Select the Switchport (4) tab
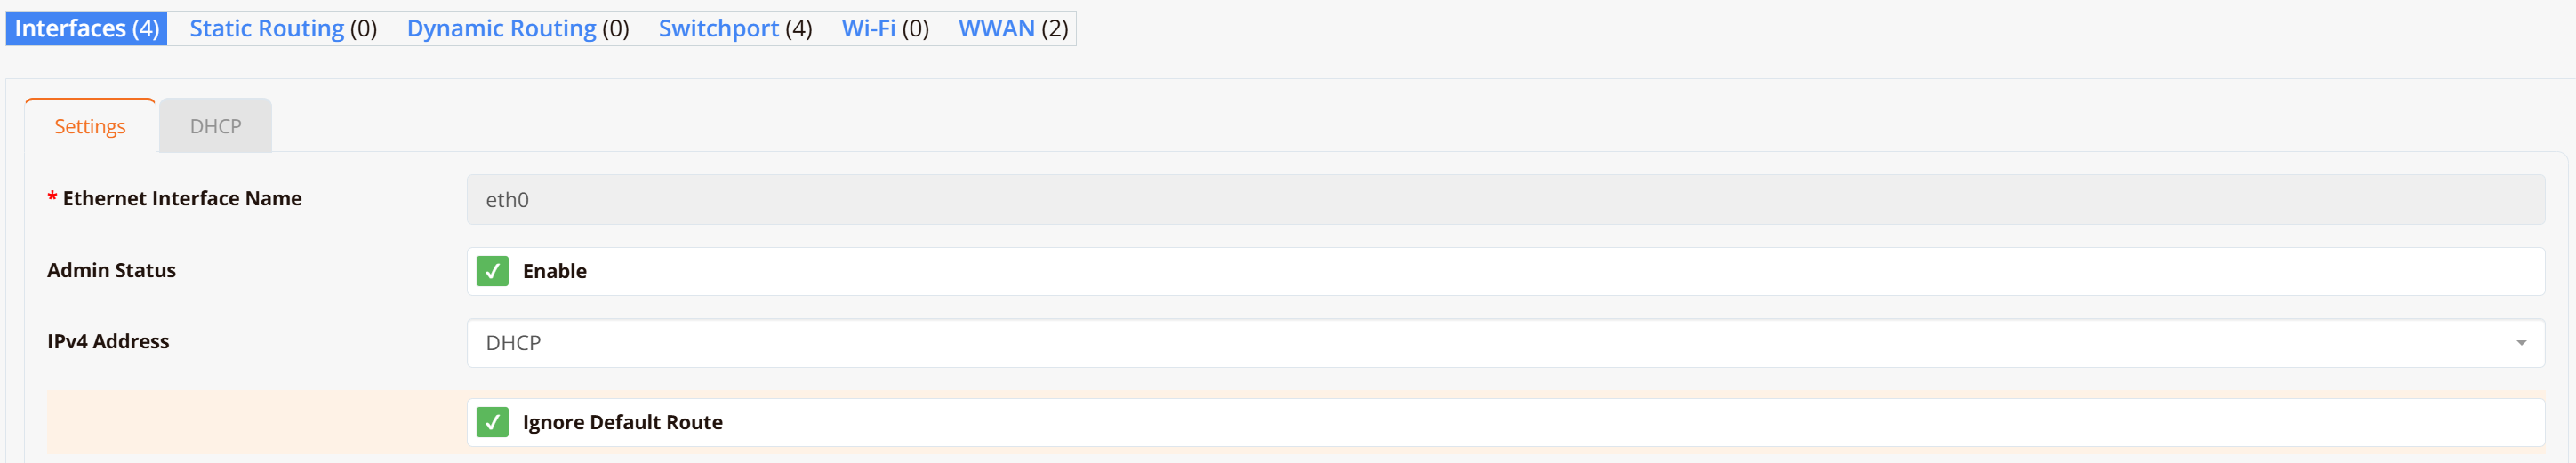Viewport: 2576px width, 463px height. (735, 28)
